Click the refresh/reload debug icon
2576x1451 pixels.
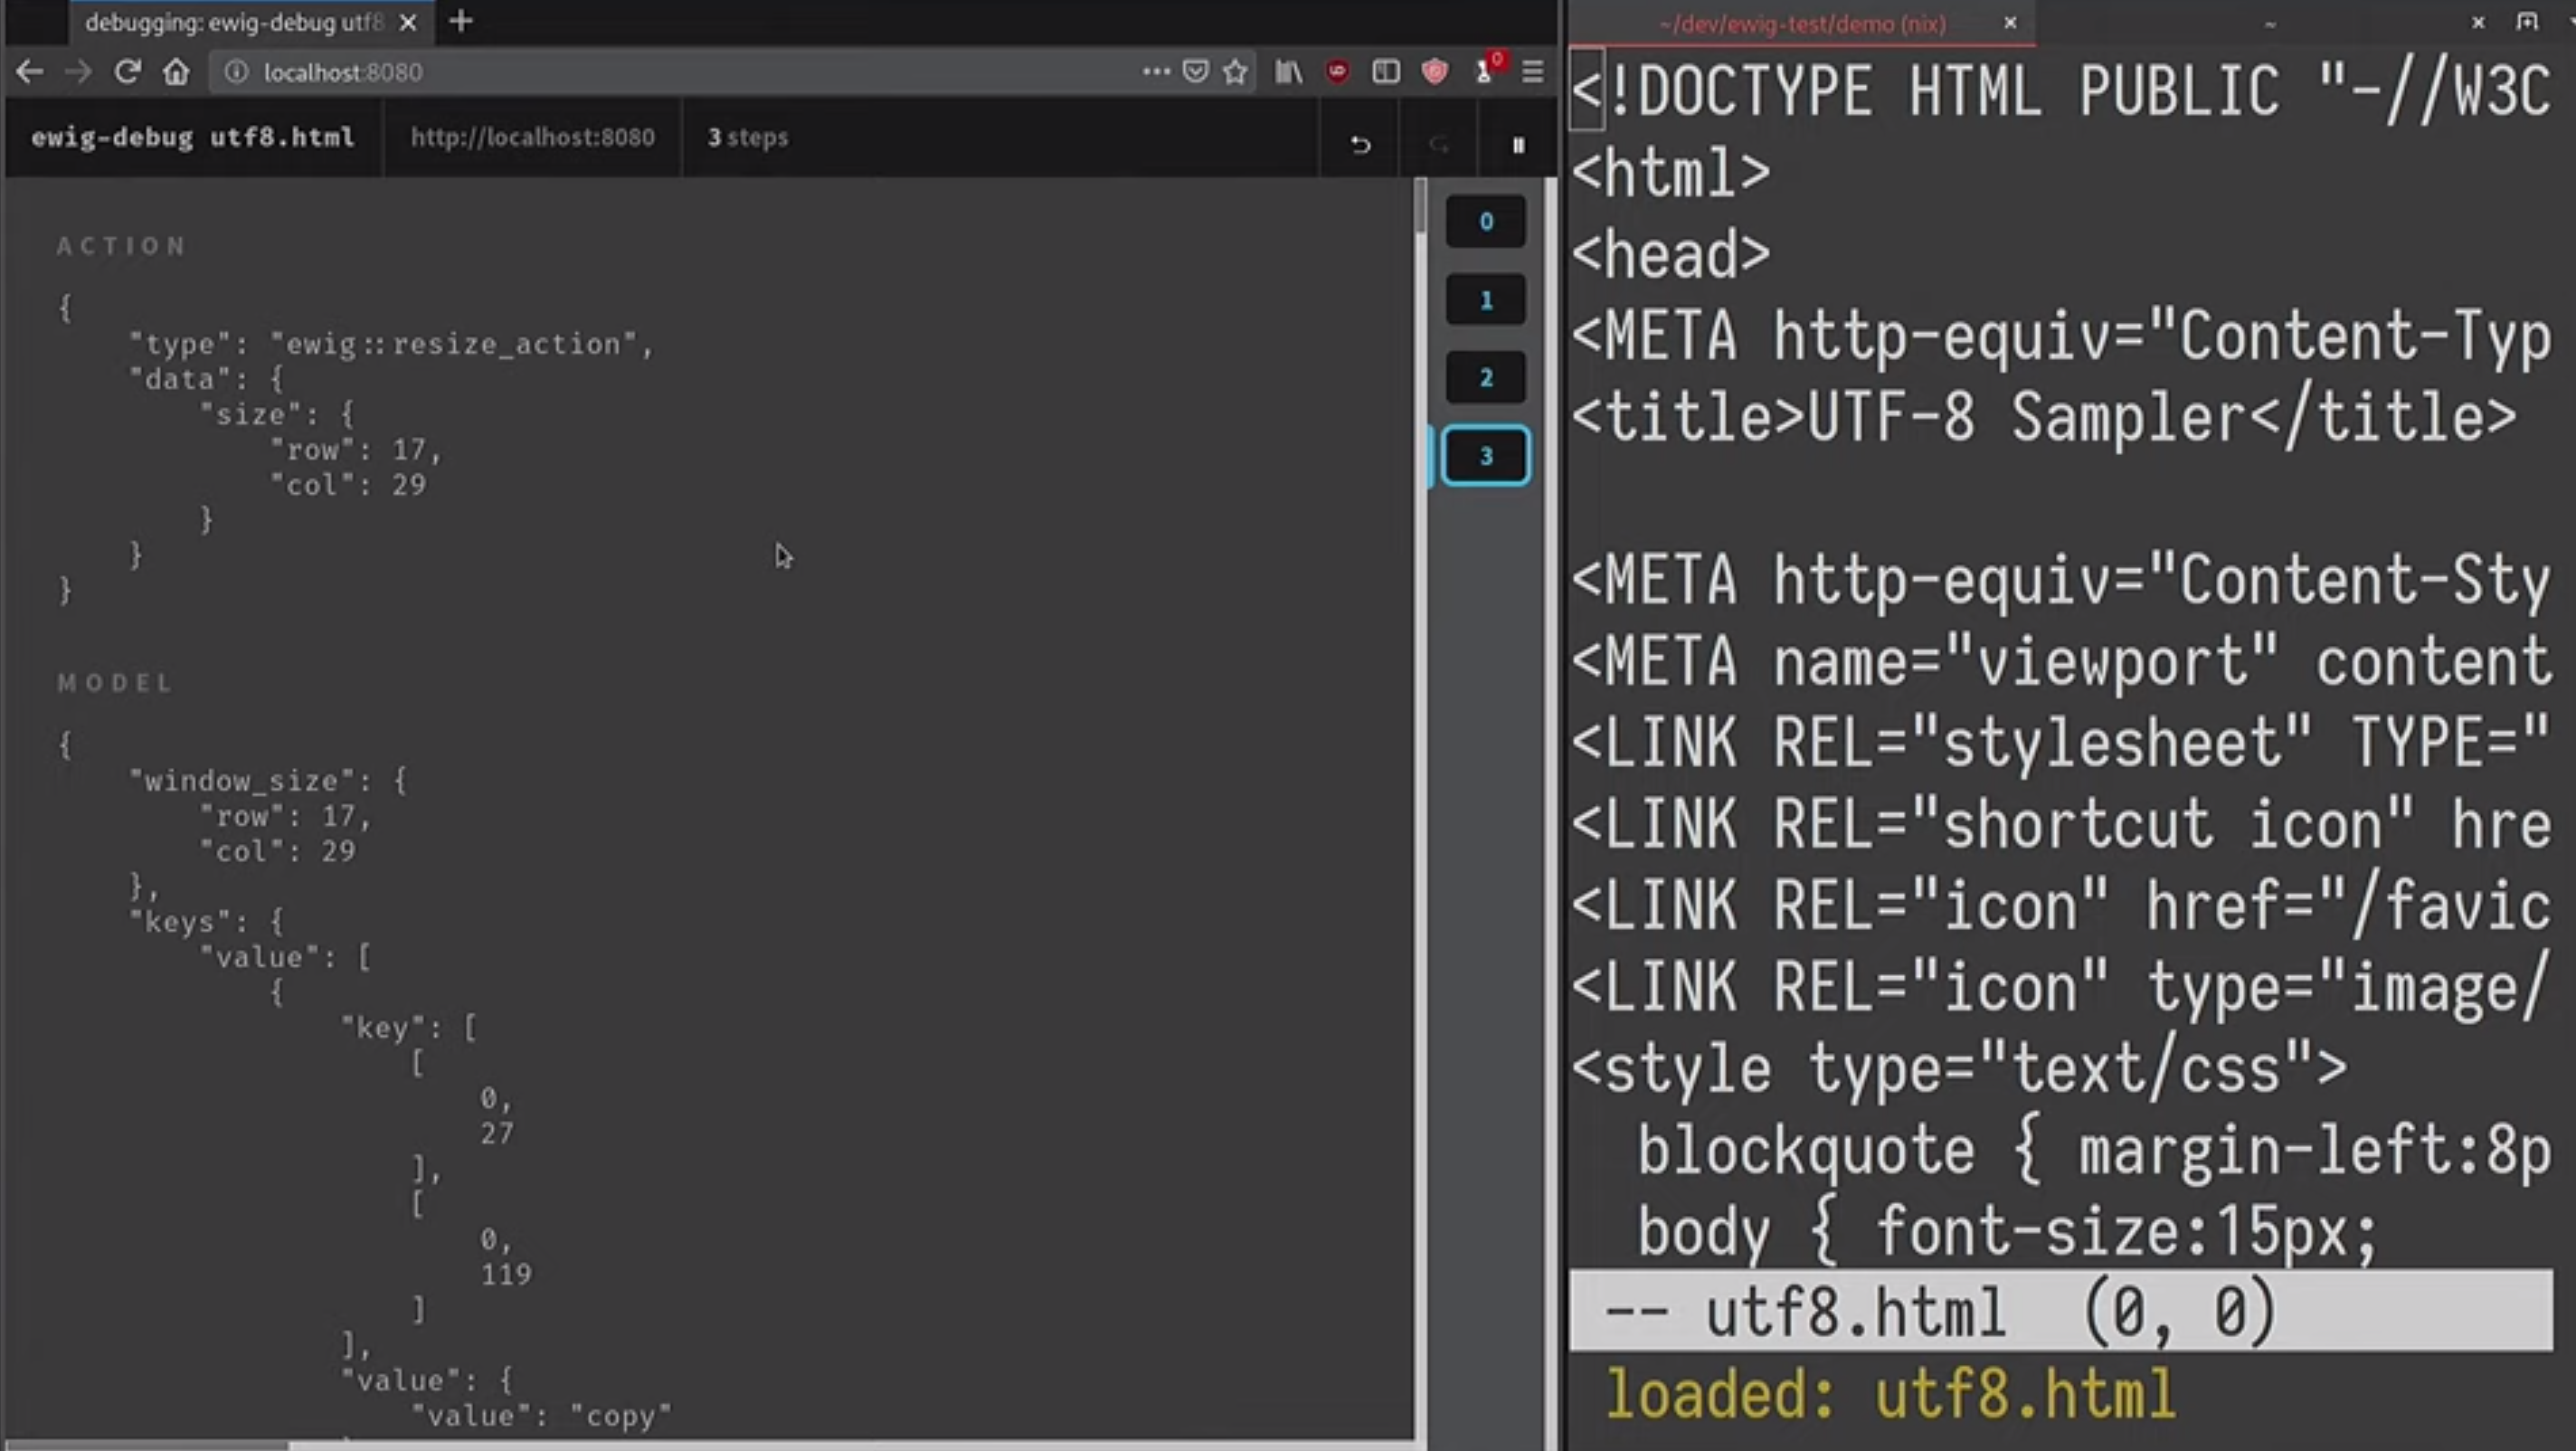click(x=1436, y=143)
